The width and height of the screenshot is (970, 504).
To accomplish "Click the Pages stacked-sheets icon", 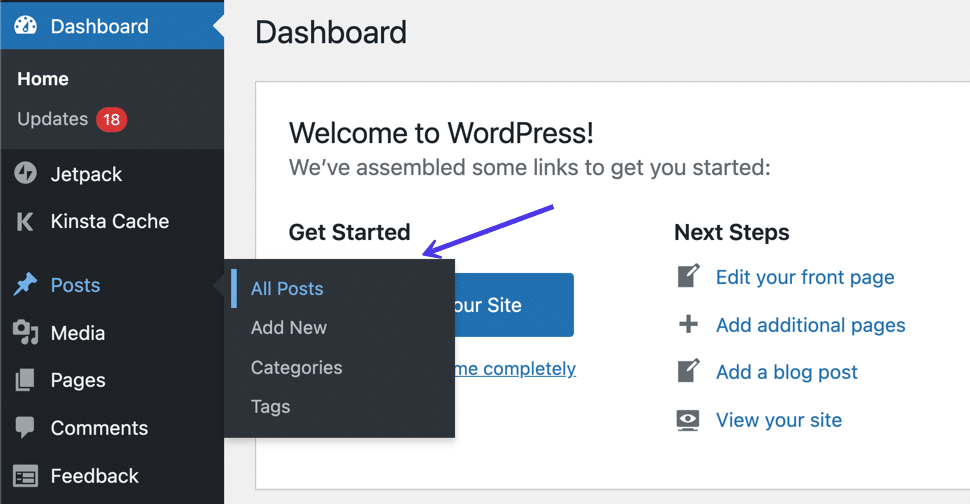I will point(26,380).
